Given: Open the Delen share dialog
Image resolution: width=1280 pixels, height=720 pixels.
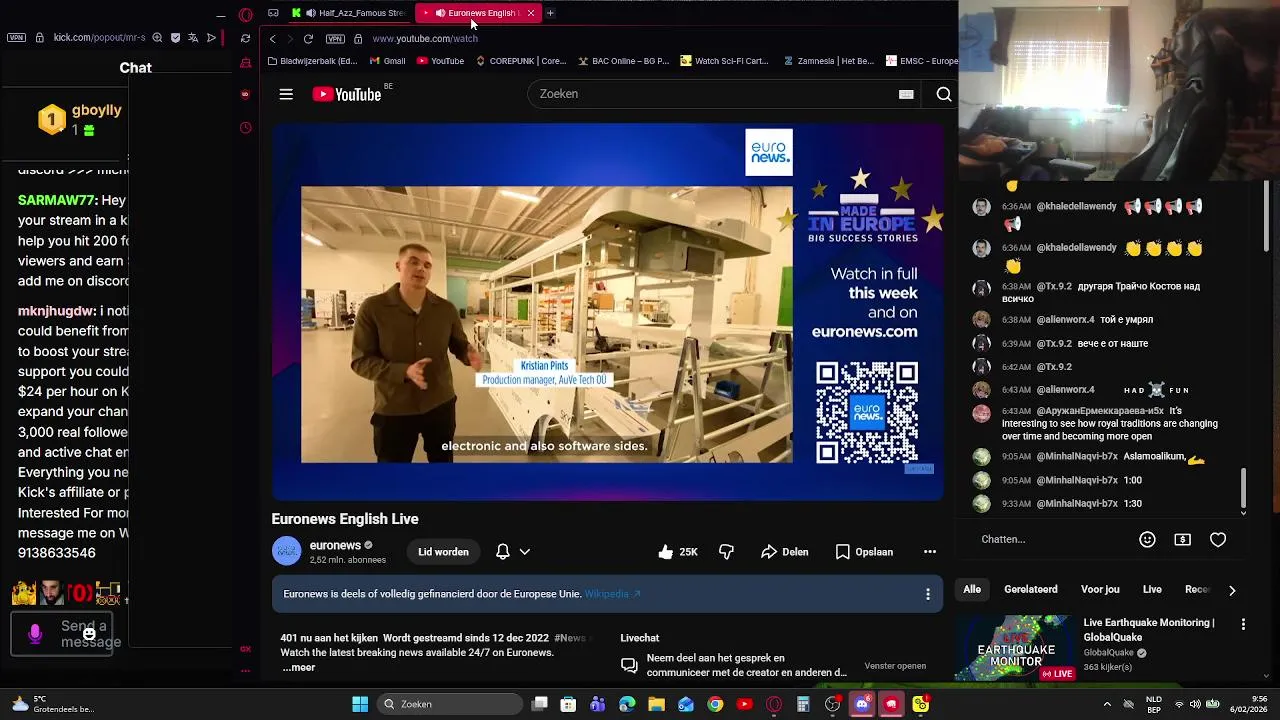Looking at the screenshot, I should [x=785, y=552].
